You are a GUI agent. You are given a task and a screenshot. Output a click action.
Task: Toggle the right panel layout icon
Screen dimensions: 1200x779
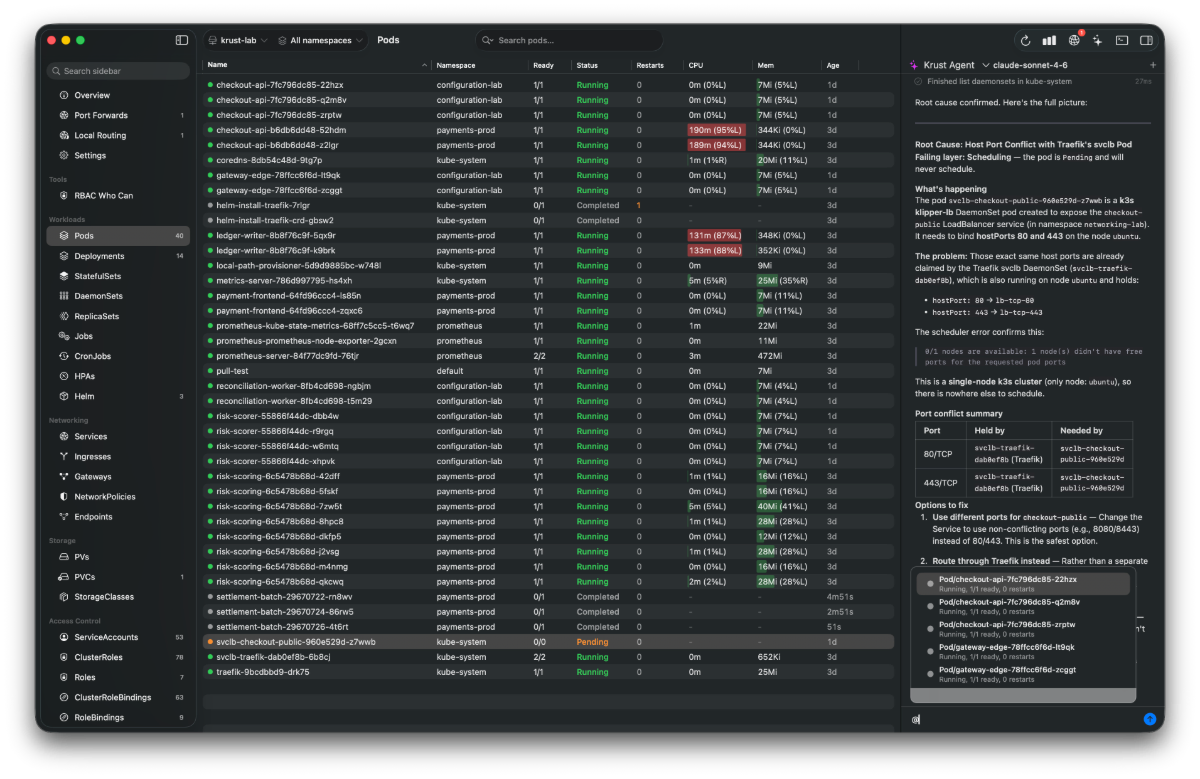1146,41
